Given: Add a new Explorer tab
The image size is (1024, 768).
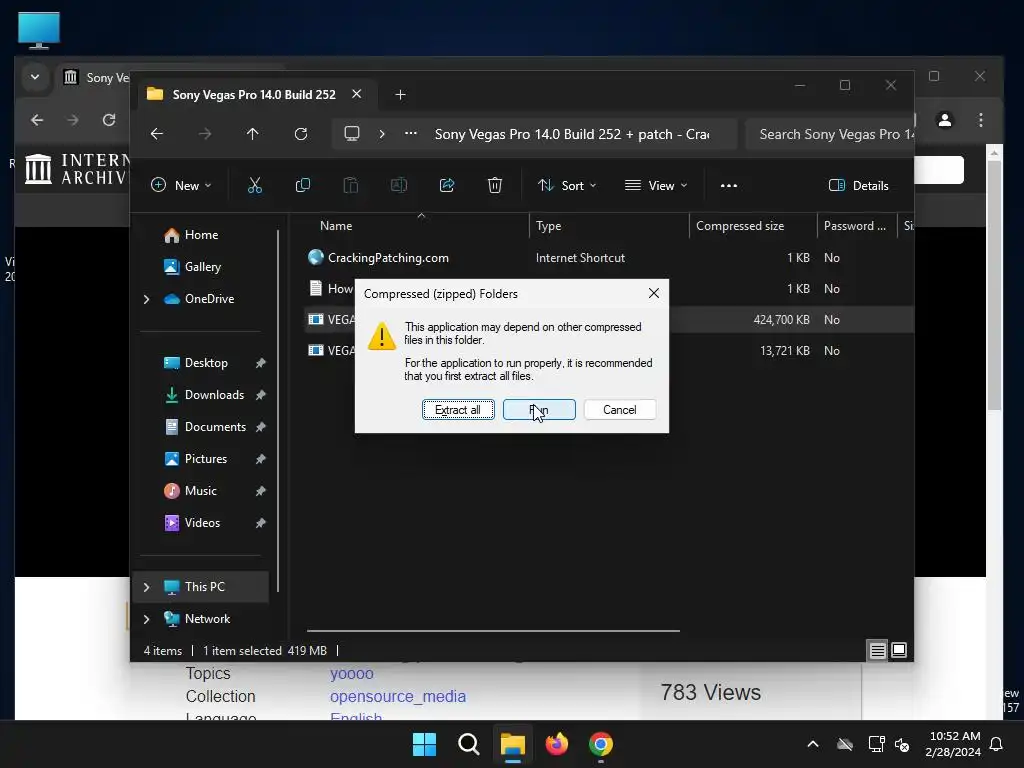Looking at the screenshot, I should [x=400, y=95].
